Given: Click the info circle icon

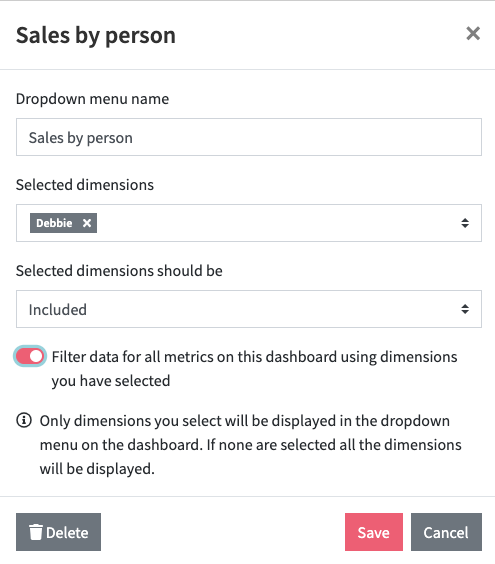Looking at the screenshot, I should pyautogui.click(x=24, y=420).
